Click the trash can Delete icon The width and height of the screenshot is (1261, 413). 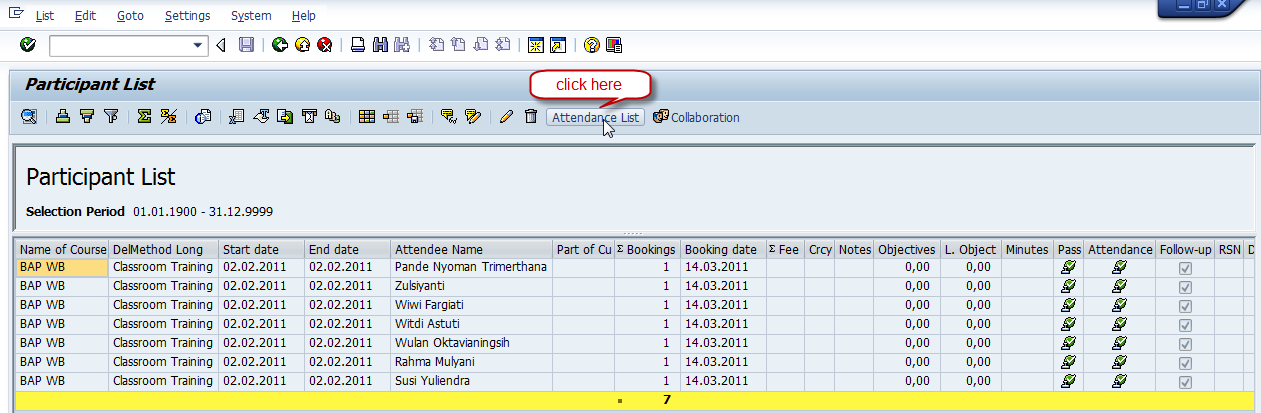click(531, 117)
